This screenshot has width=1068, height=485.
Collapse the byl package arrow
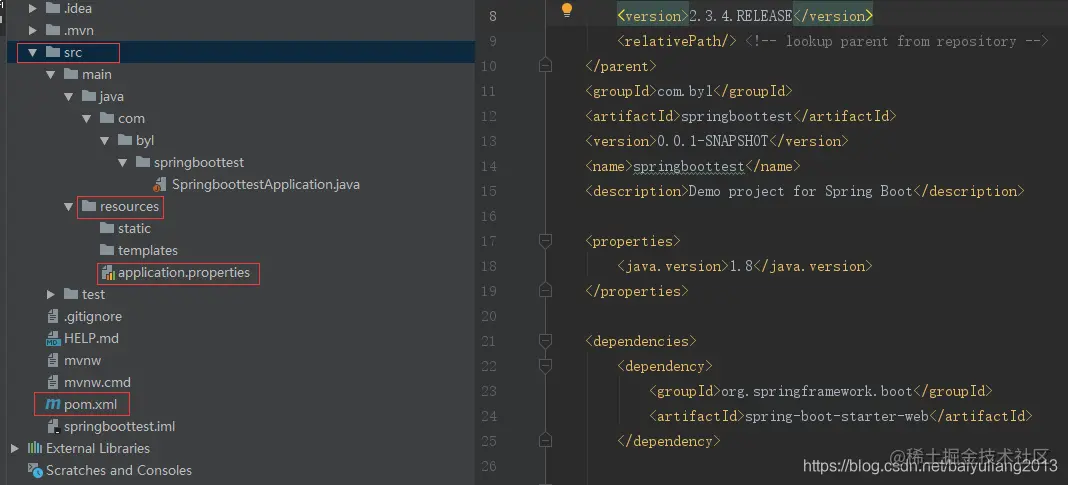pos(104,140)
